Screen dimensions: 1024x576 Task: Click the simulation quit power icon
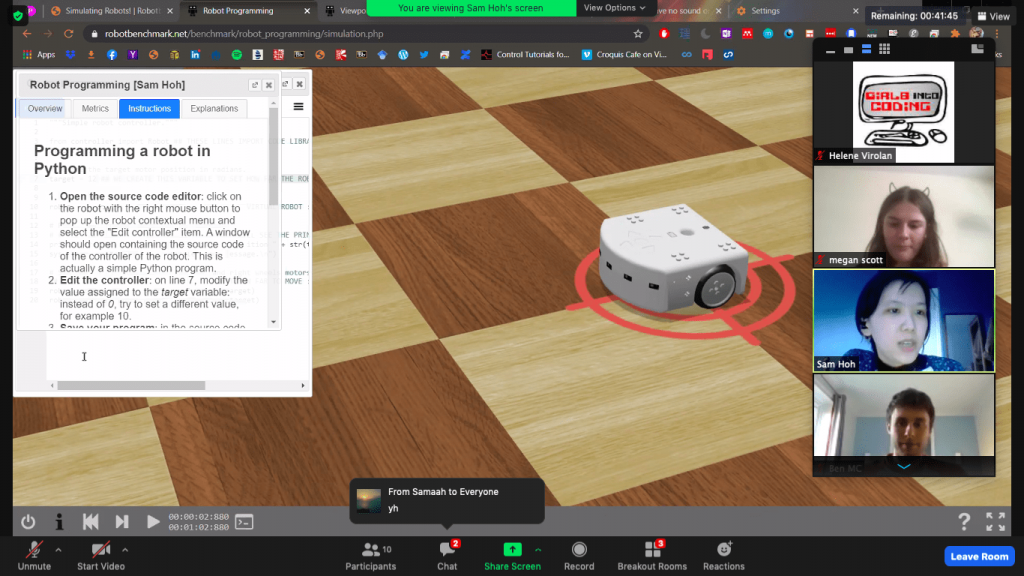click(28, 521)
